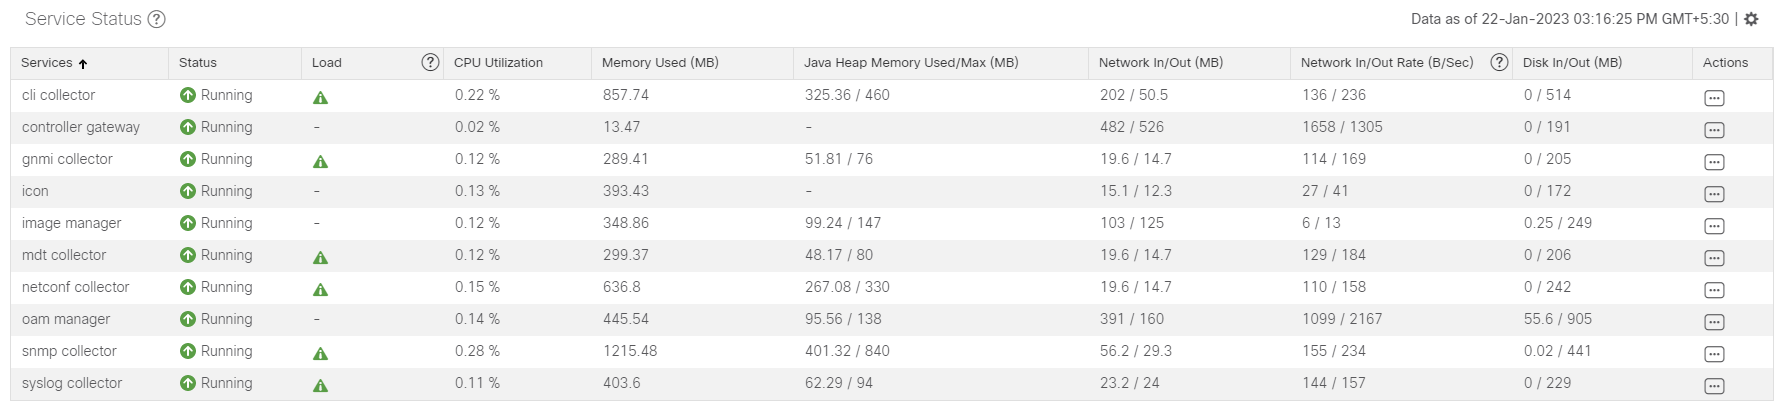Open the settings gear next to the timestamp
The height and width of the screenshot is (416, 1789).
click(x=1751, y=19)
